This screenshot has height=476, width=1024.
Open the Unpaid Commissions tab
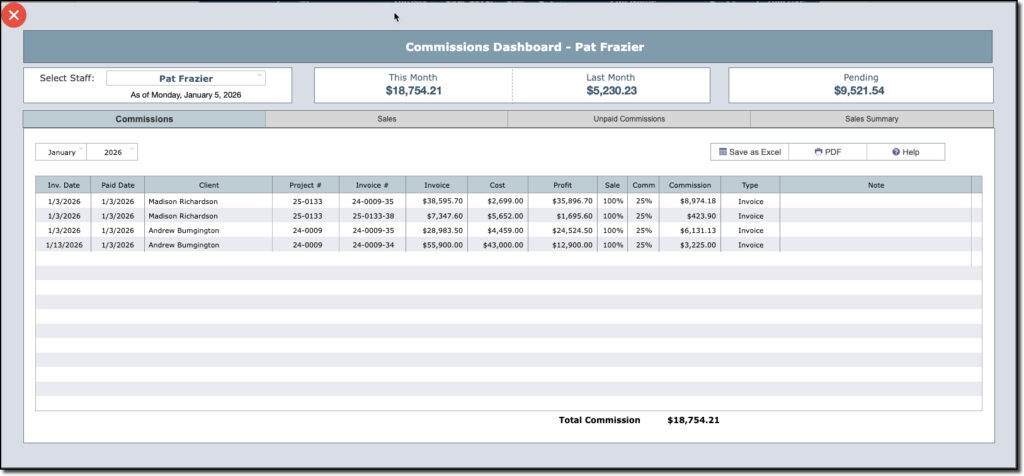[x=628, y=119]
